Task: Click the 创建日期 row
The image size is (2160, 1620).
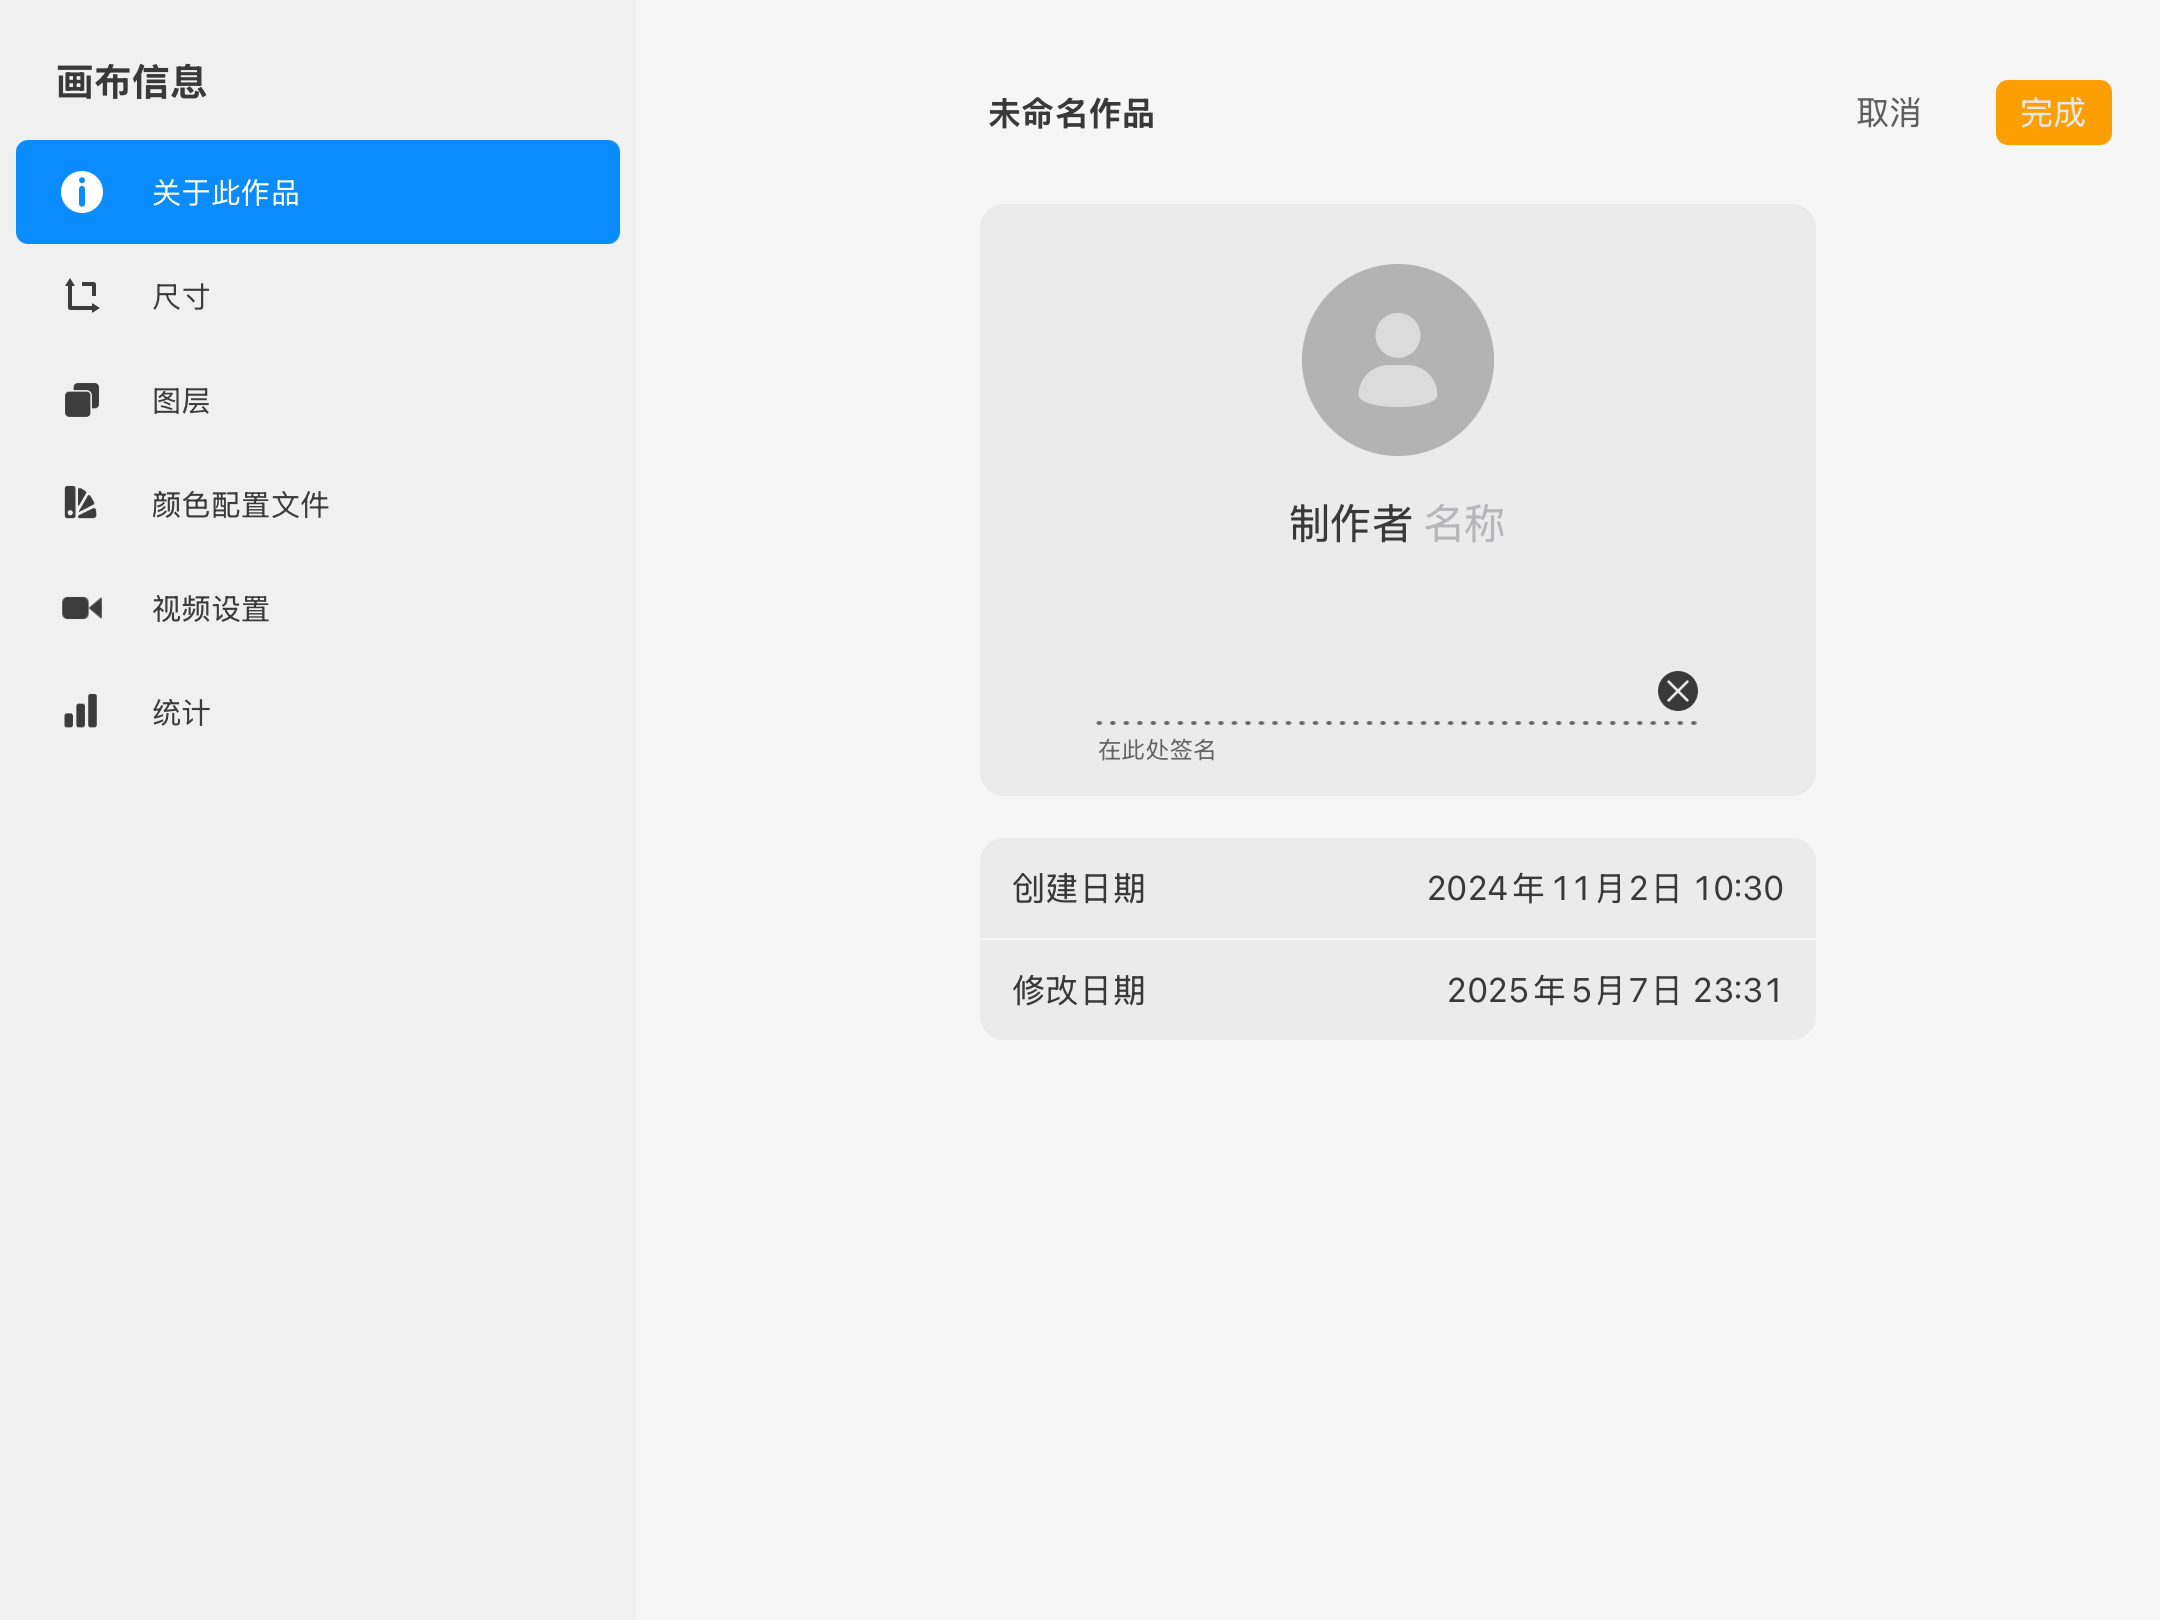Action: (1398, 888)
